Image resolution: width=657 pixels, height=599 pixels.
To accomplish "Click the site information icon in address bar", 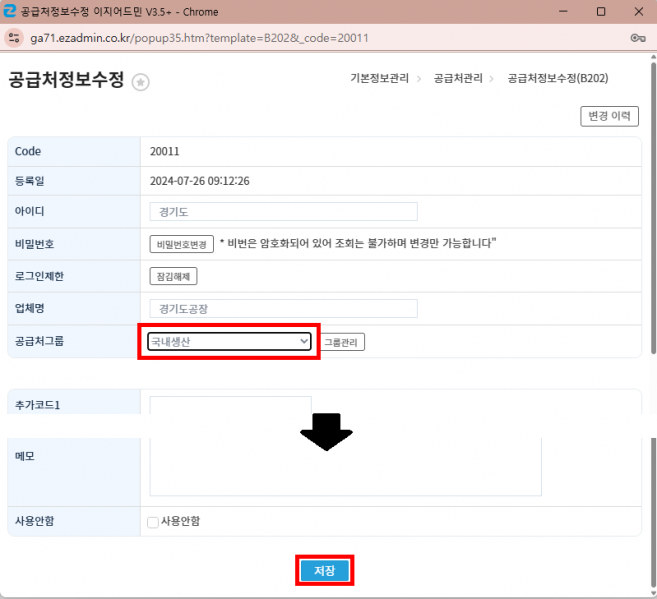I will tap(14, 37).
